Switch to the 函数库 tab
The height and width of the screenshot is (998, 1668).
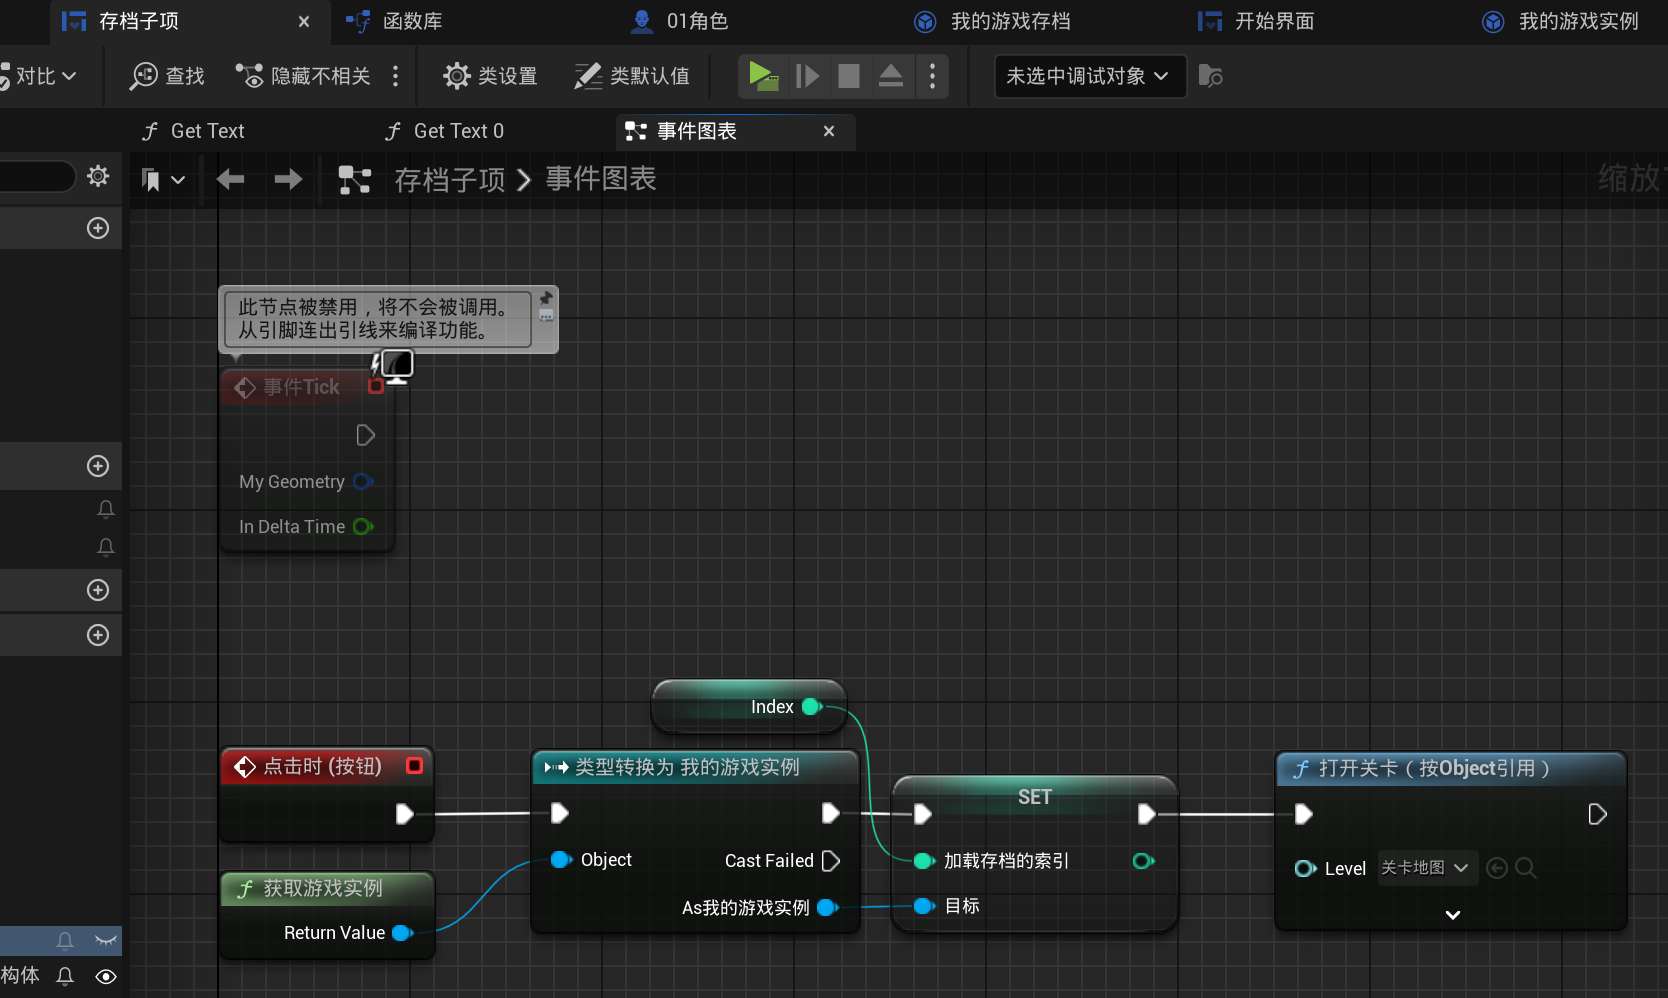[x=412, y=21]
